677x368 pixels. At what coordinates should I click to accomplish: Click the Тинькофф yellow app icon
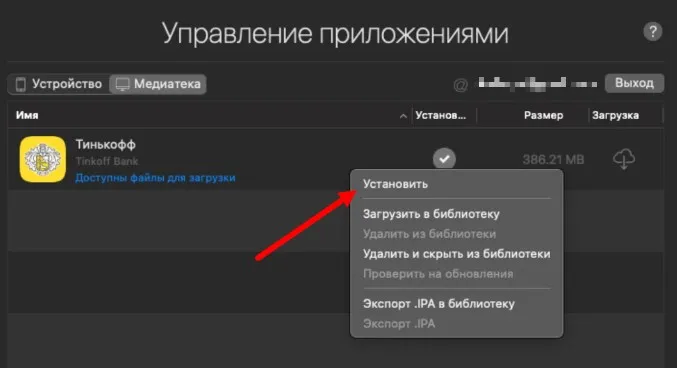point(43,159)
